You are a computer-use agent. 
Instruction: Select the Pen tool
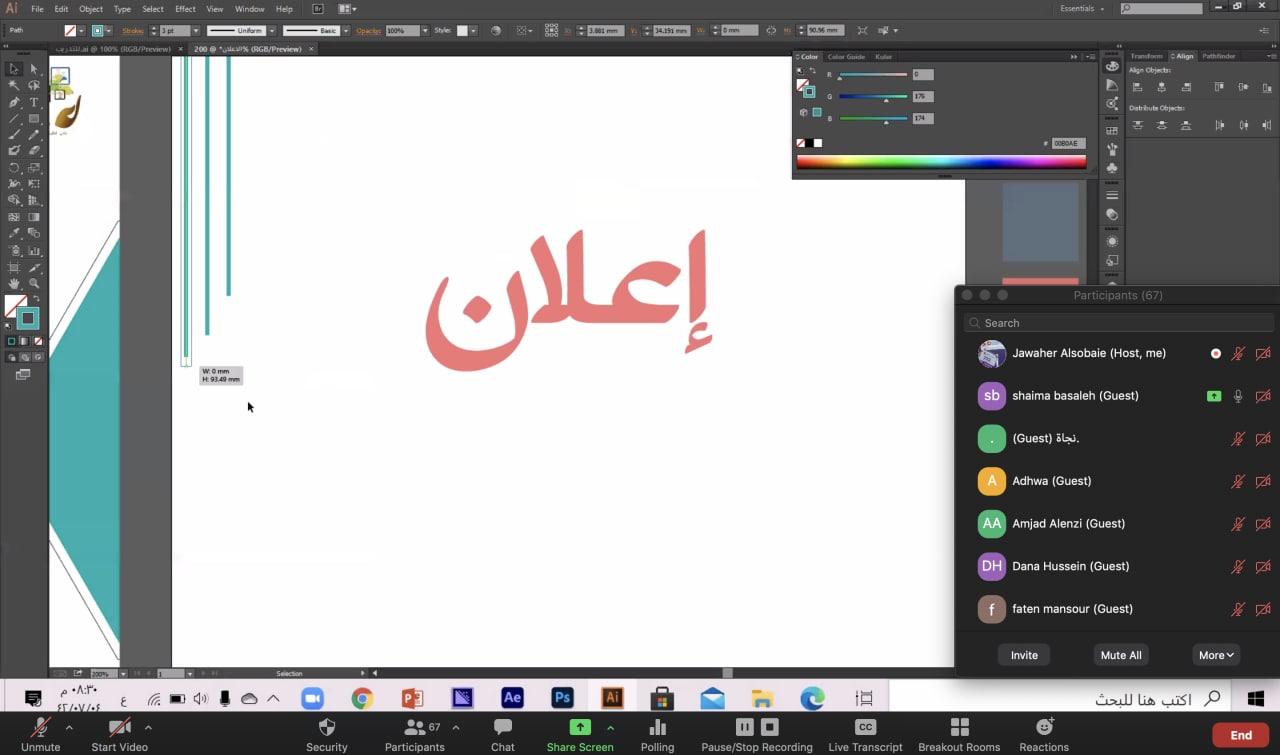(14, 102)
